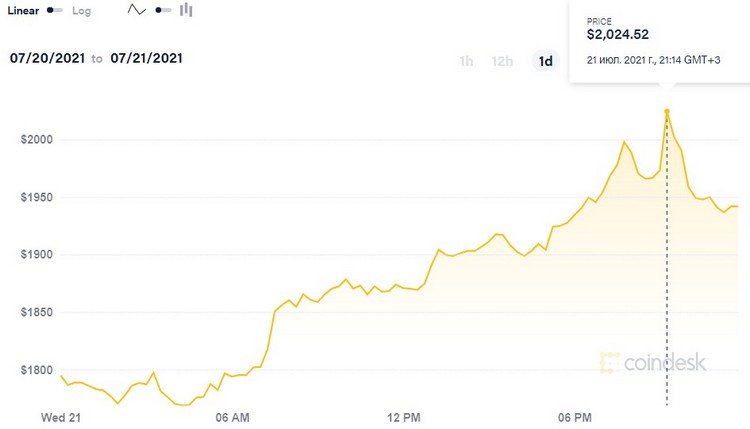Viewport: 750px width, 429px height.
Task: Toggle line/candlestick chart type switch
Action: (x=163, y=10)
